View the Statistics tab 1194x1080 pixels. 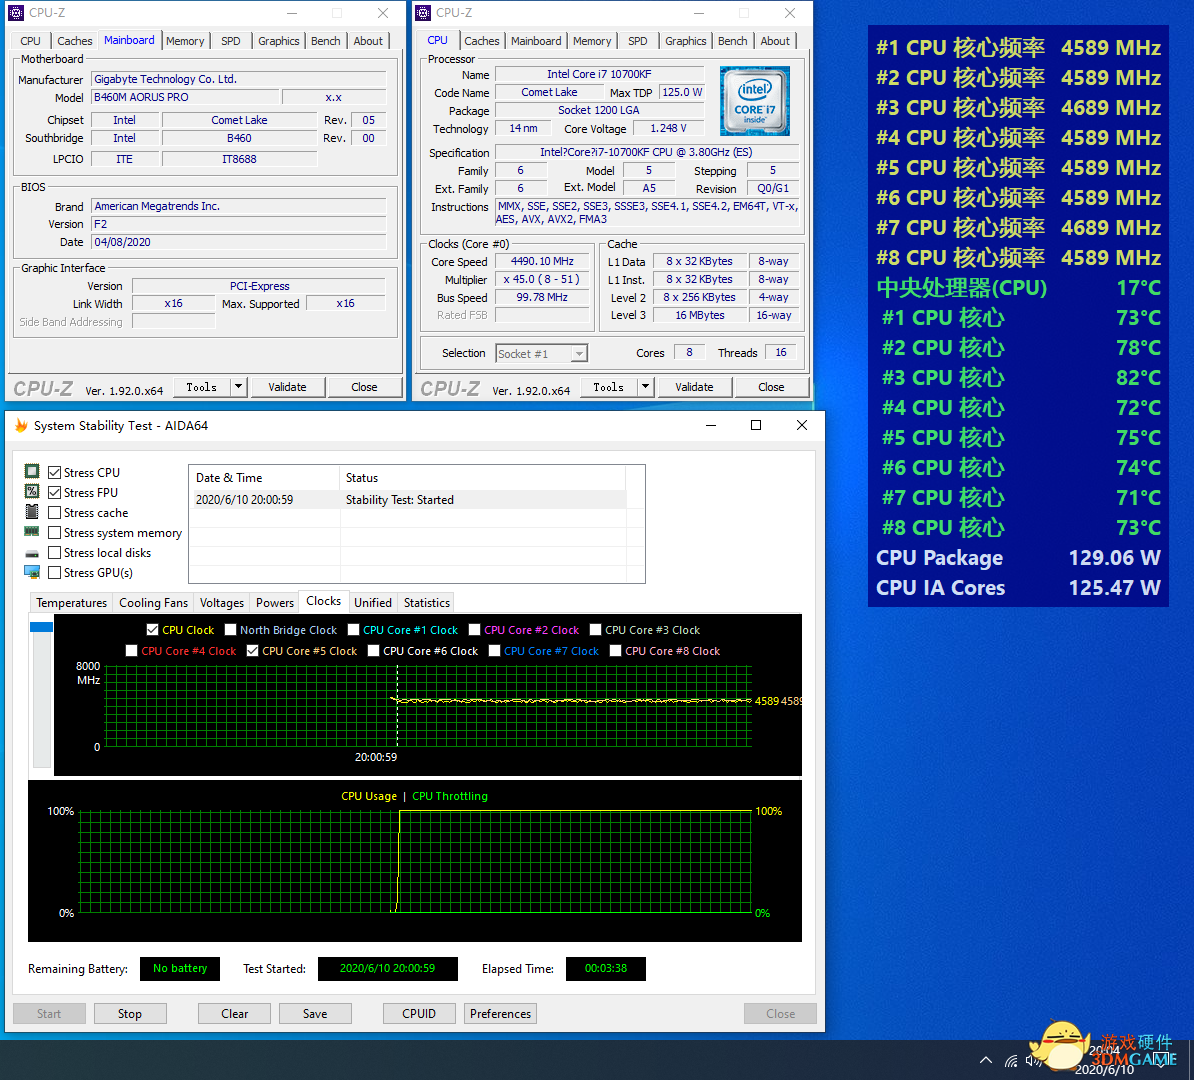coord(426,602)
